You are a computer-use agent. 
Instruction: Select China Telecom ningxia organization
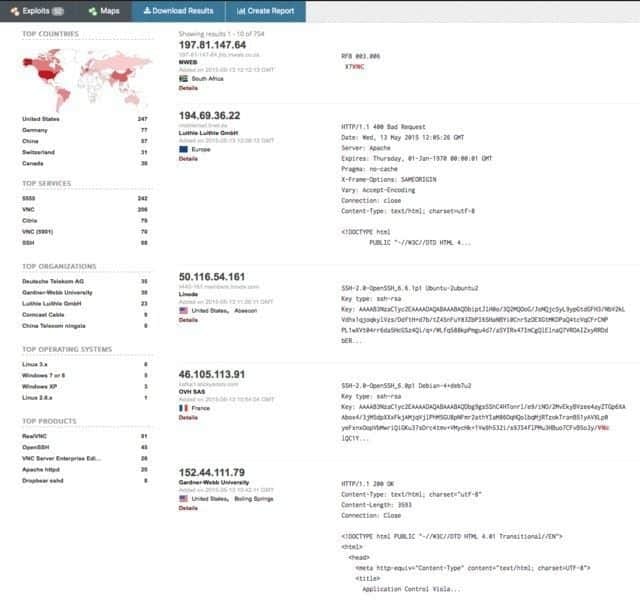pos(54,326)
